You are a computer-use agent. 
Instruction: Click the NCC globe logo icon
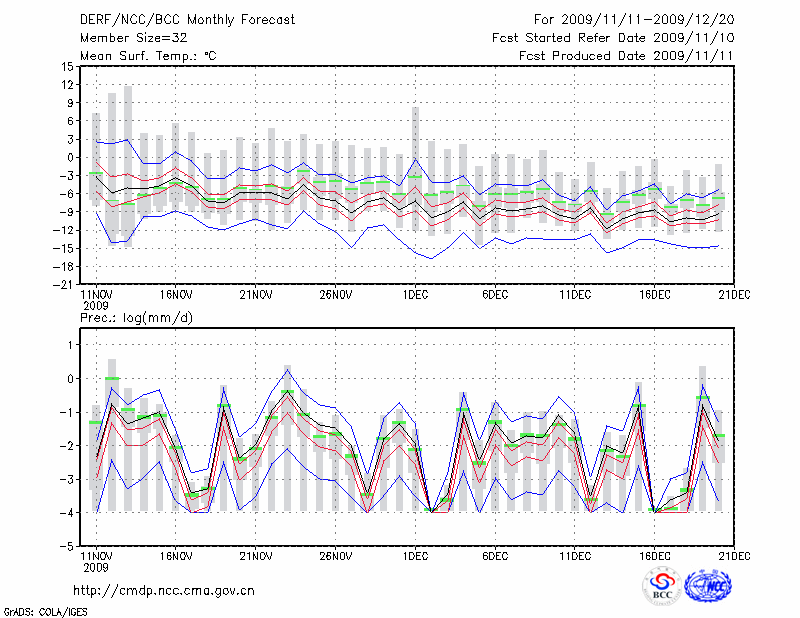(x=707, y=587)
